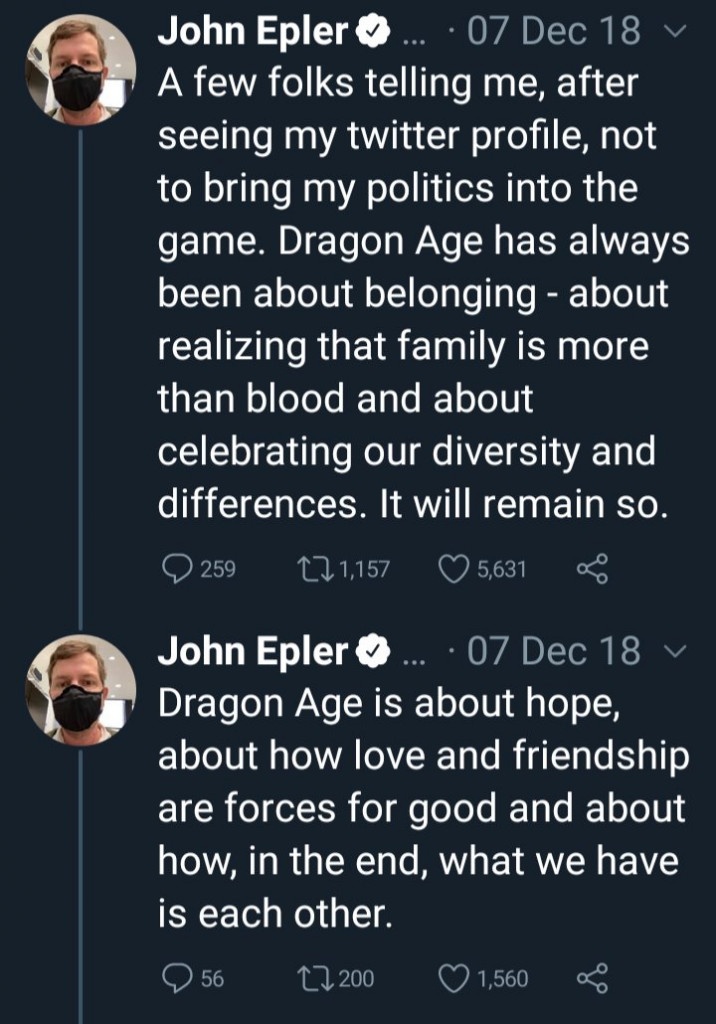
Task: Share the tweet about bringing politics into the game
Action: coord(592,569)
